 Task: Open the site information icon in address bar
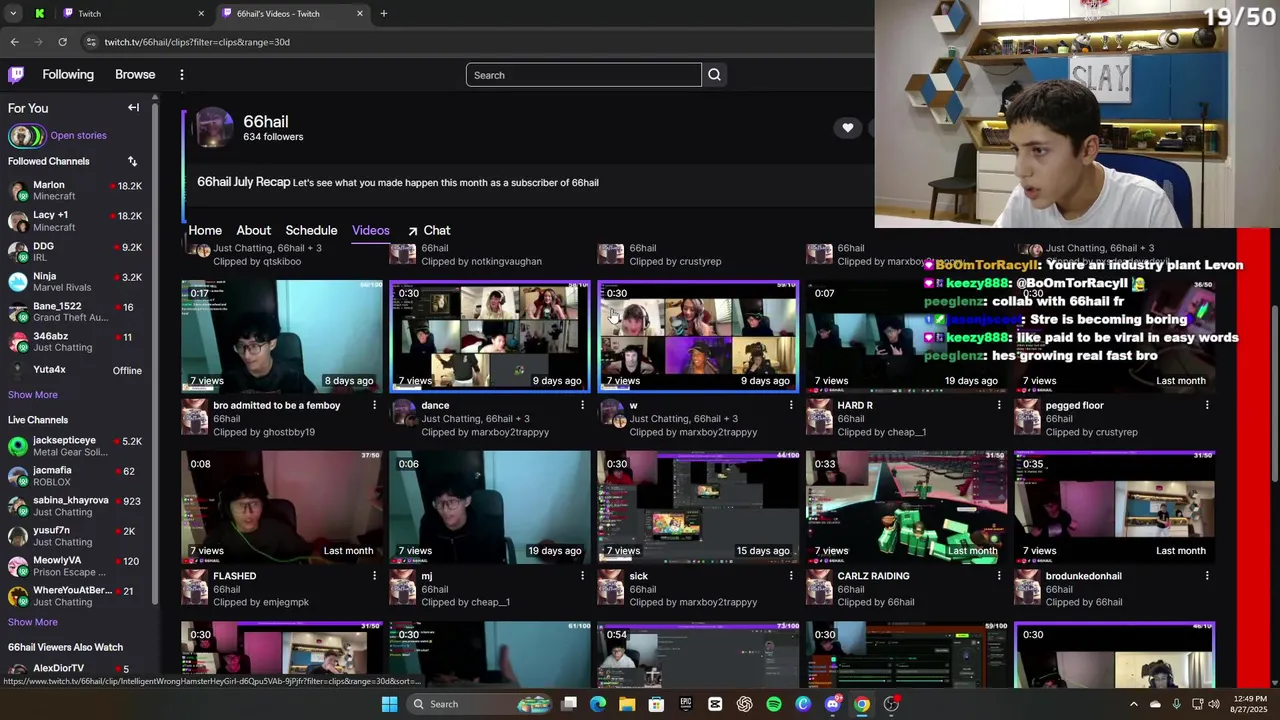pyautogui.click(x=91, y=42)
